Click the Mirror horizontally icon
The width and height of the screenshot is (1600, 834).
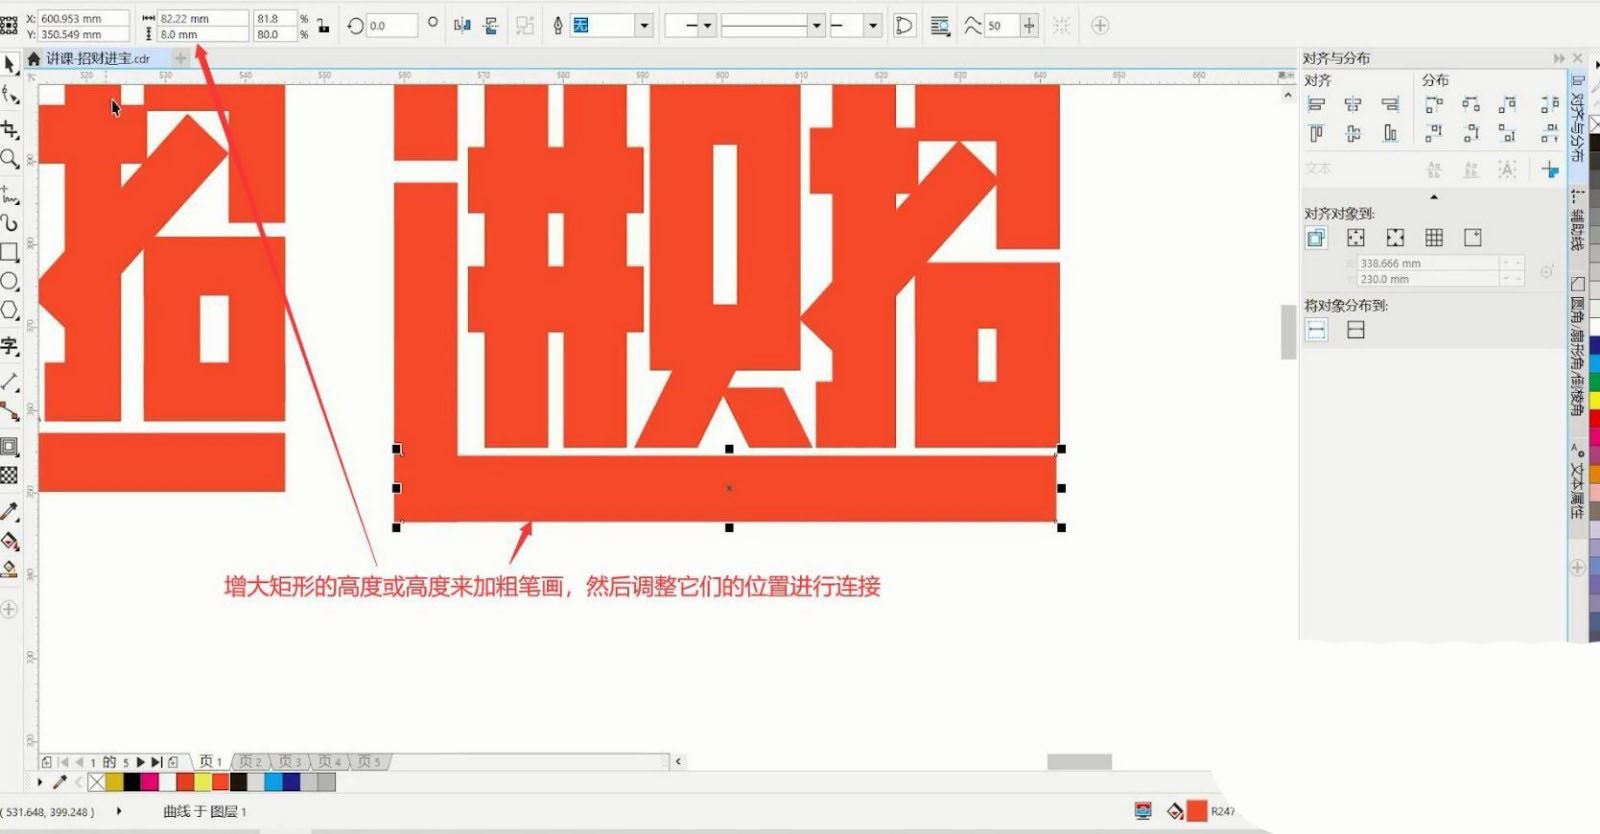[462, 26]
